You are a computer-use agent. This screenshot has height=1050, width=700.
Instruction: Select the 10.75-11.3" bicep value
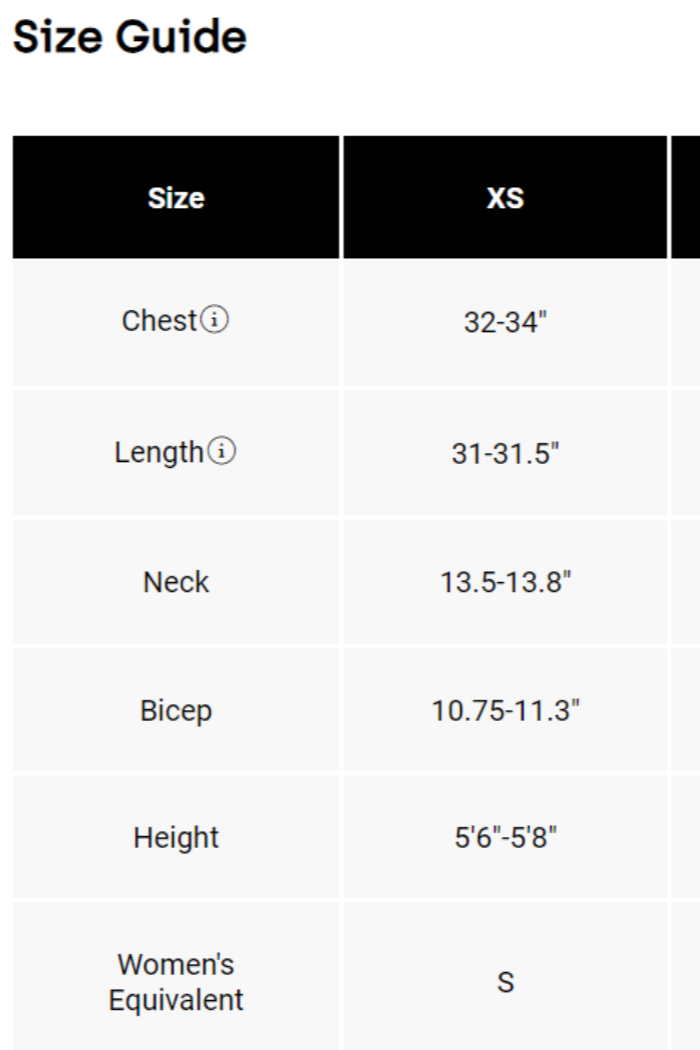tap(505, 711)
